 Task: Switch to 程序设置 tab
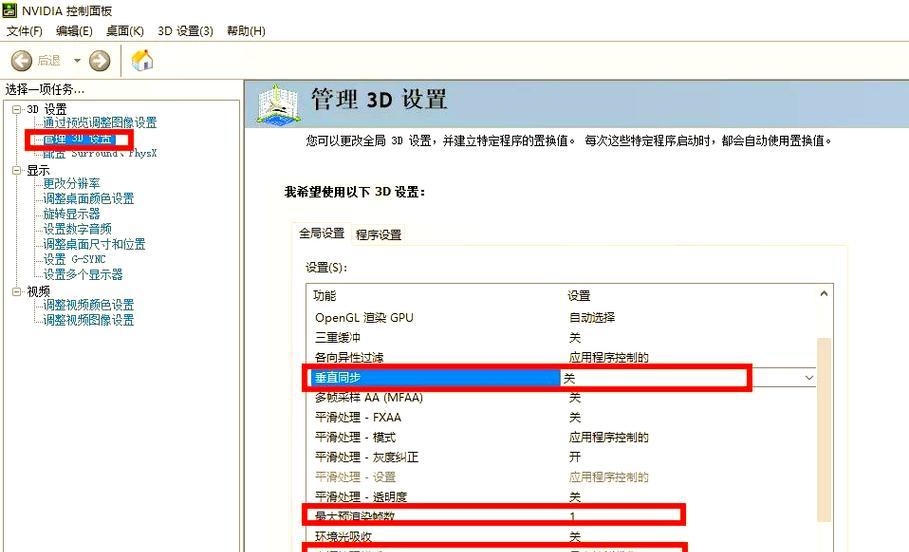[x=379, y=235]
